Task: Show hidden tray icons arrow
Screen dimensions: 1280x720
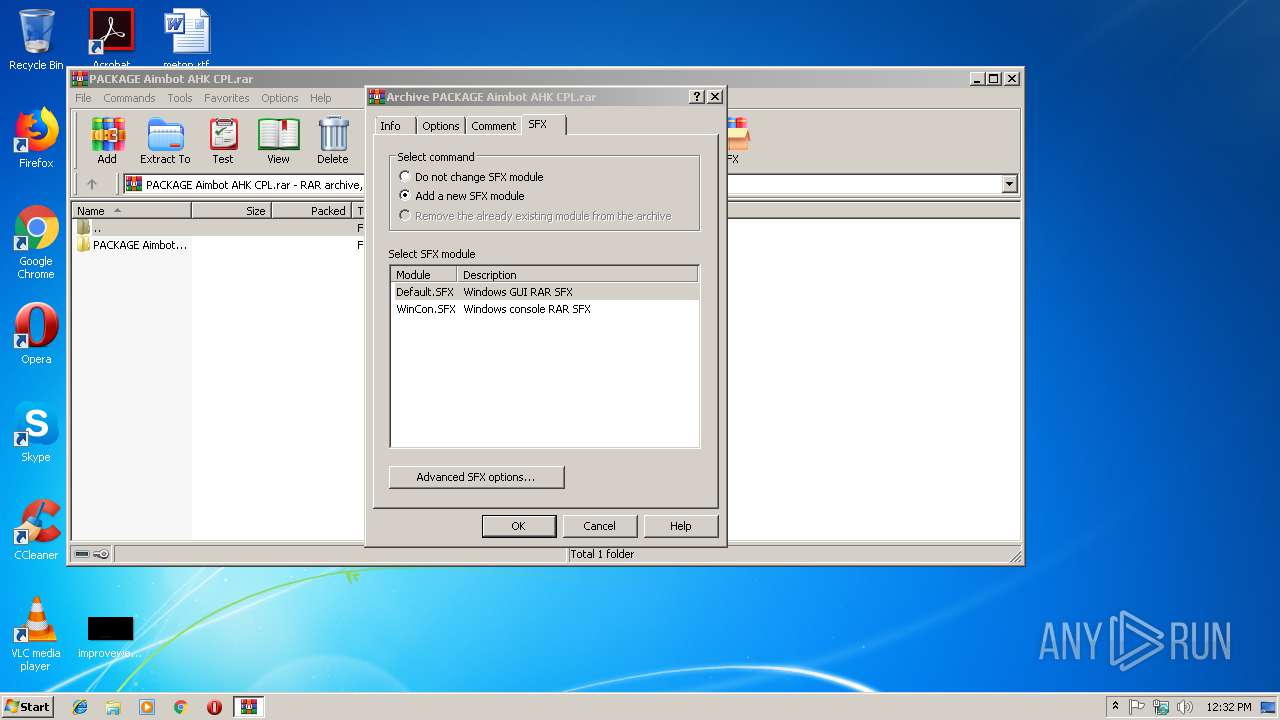Action: tap(1115, 706)
